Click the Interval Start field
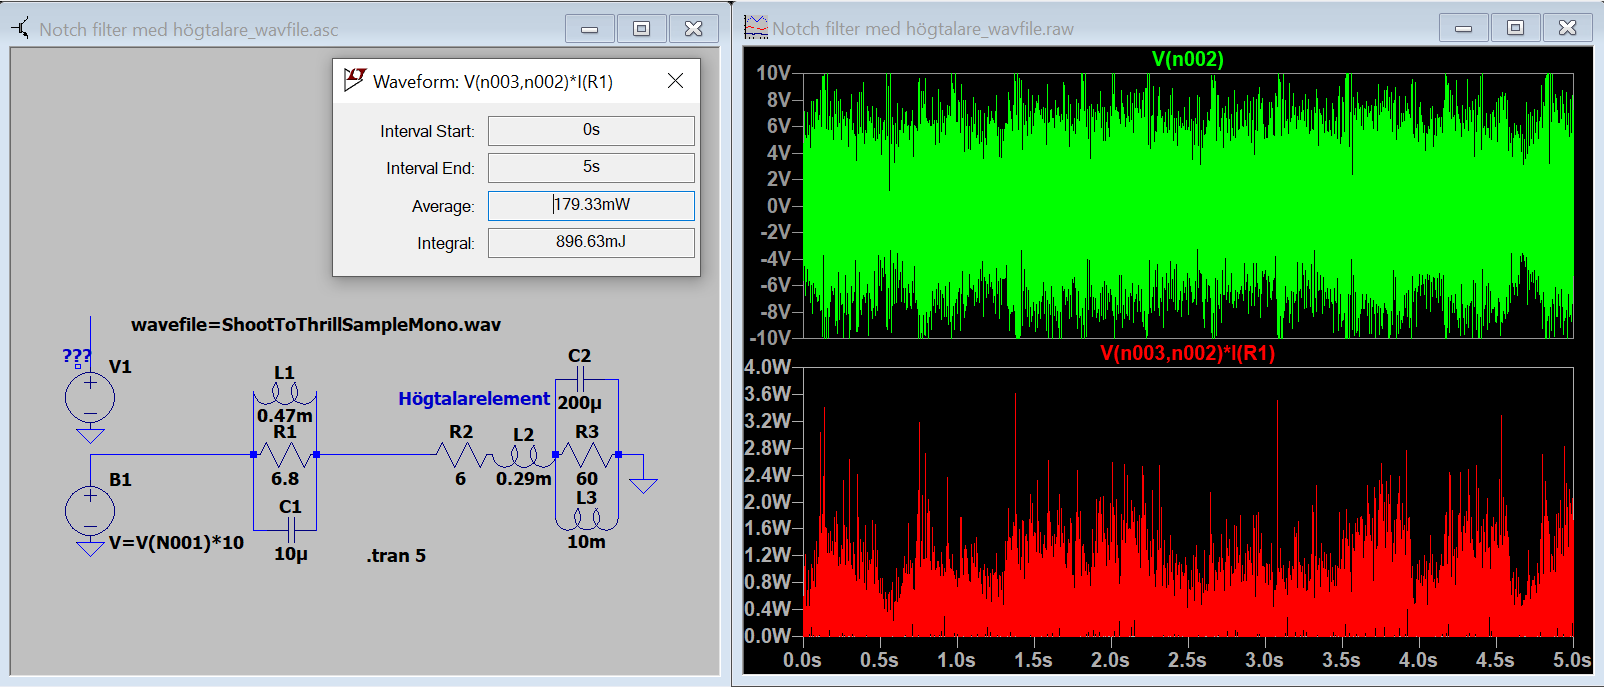The width and height of the screenshot is (1604, 687). click(591, 130)
